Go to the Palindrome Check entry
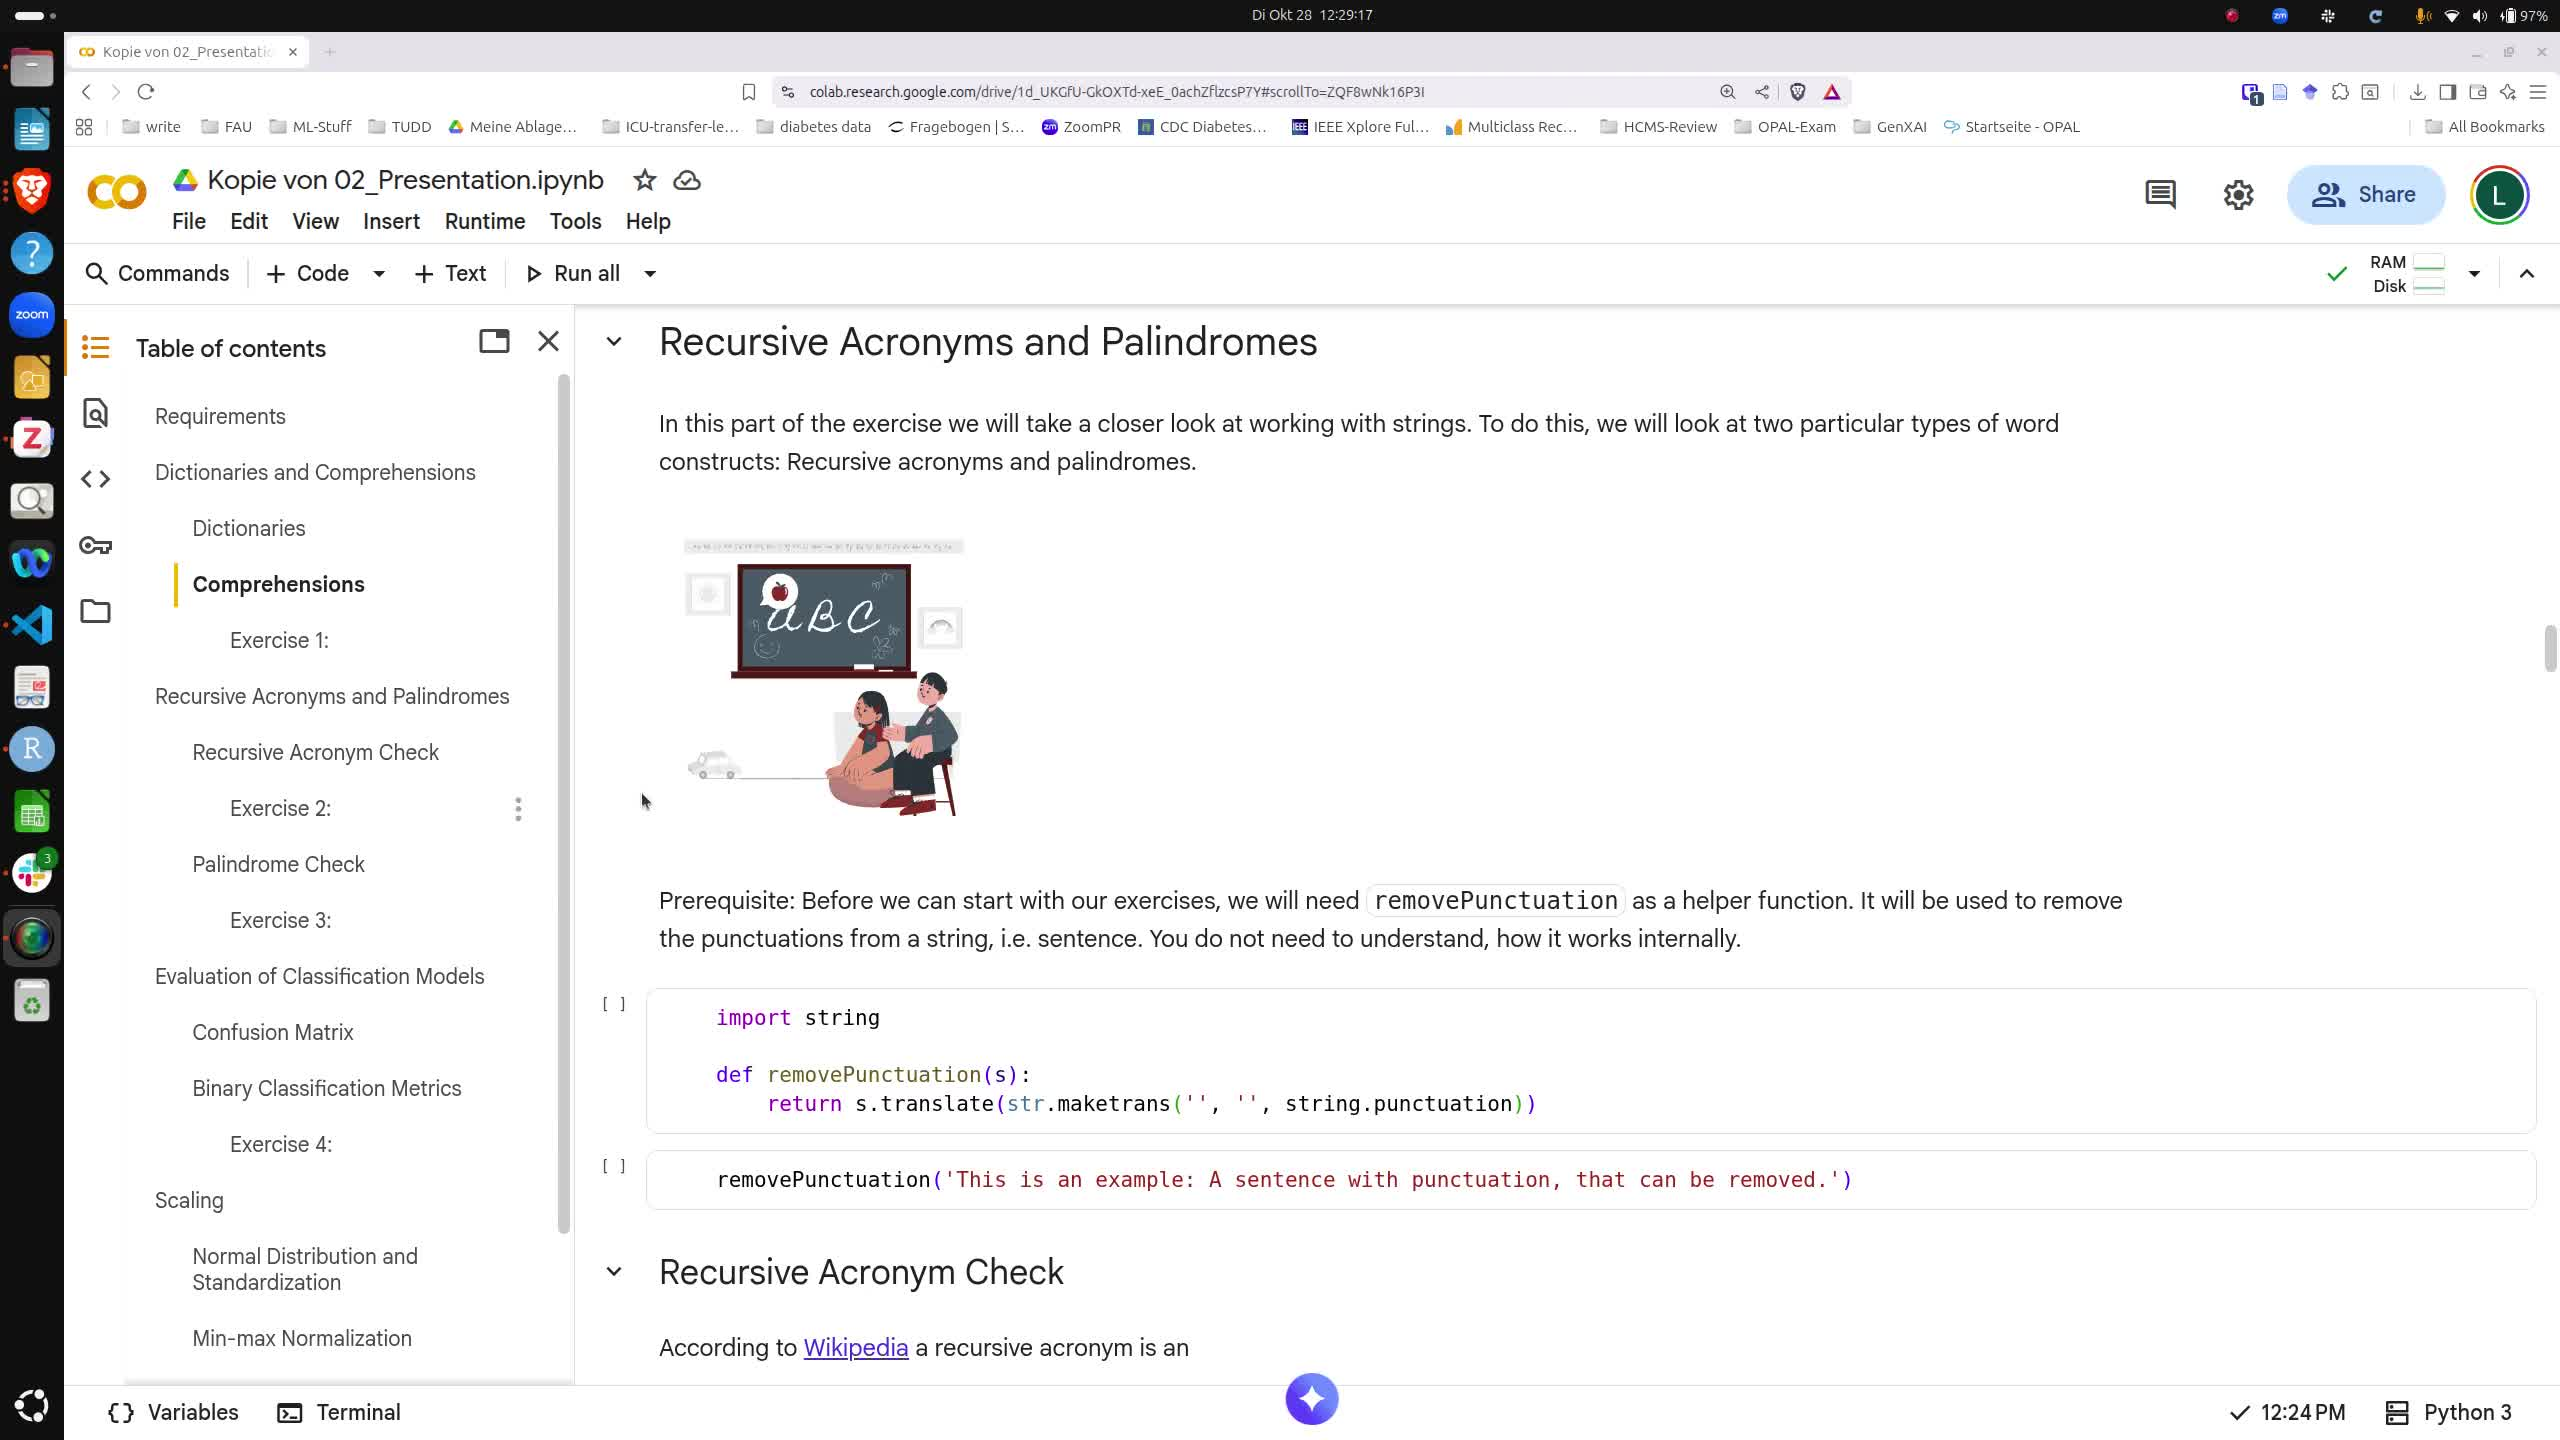The image size is (2560, 1440). point(278,864)
